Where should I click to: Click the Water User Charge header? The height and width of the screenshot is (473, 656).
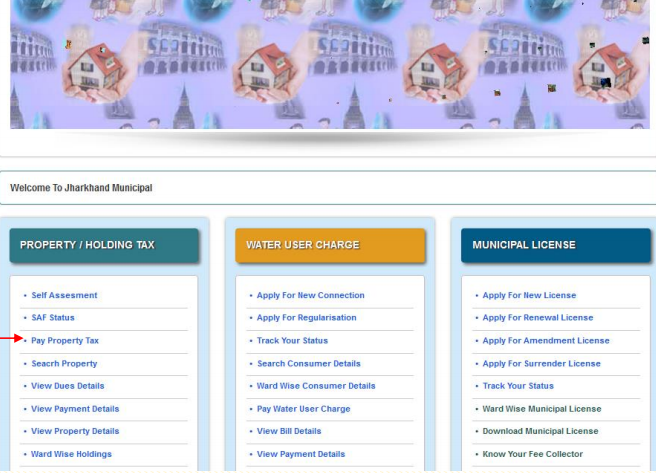pyautogui.click(x=330, y=245)
